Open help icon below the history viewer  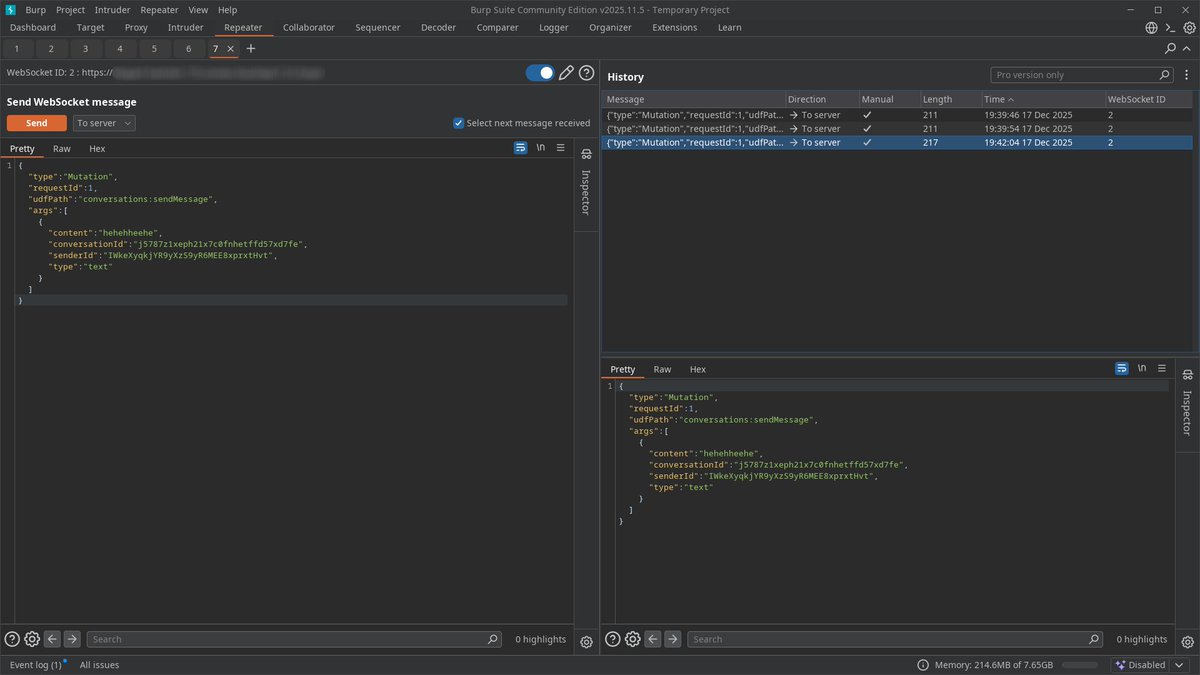613,639
